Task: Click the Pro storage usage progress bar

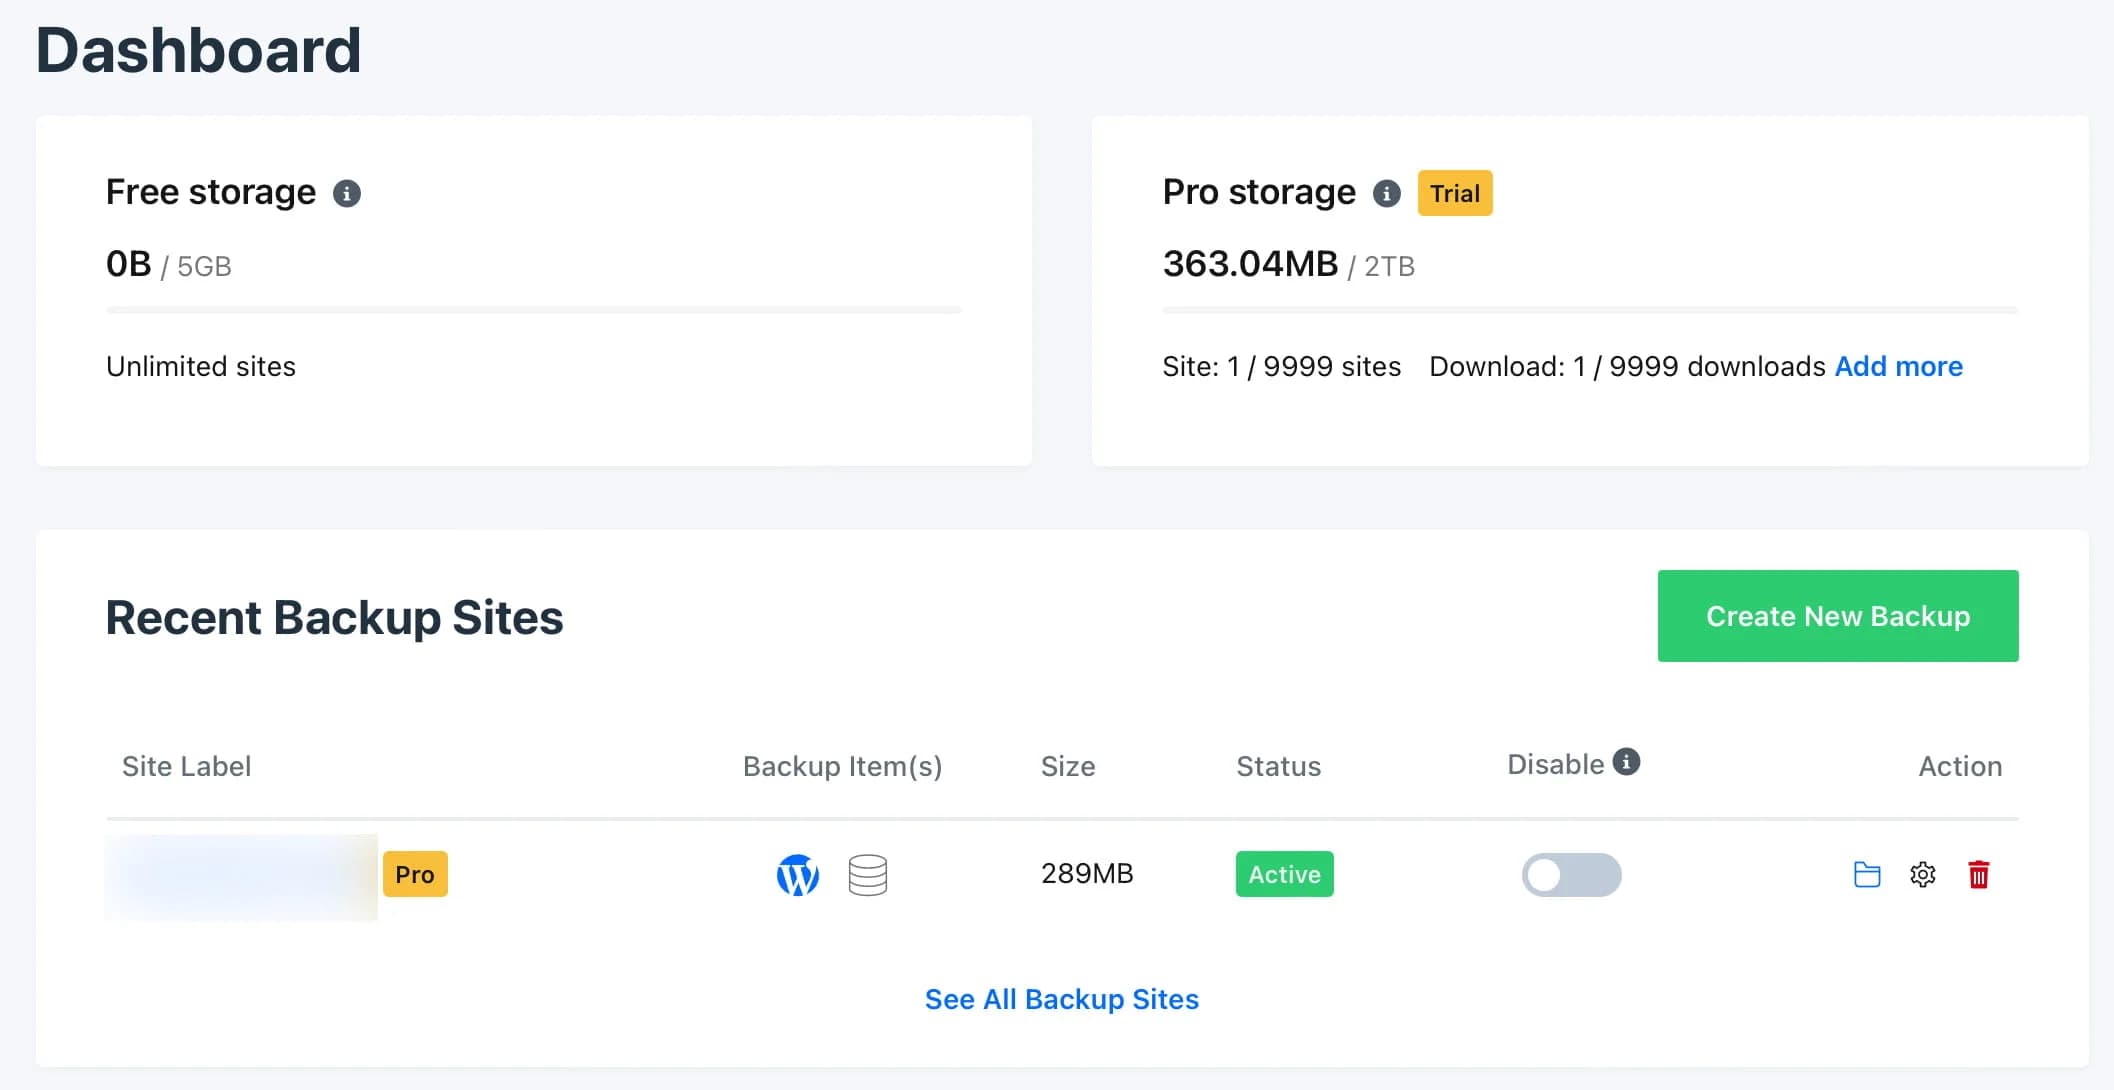Action: point(1590,309)
